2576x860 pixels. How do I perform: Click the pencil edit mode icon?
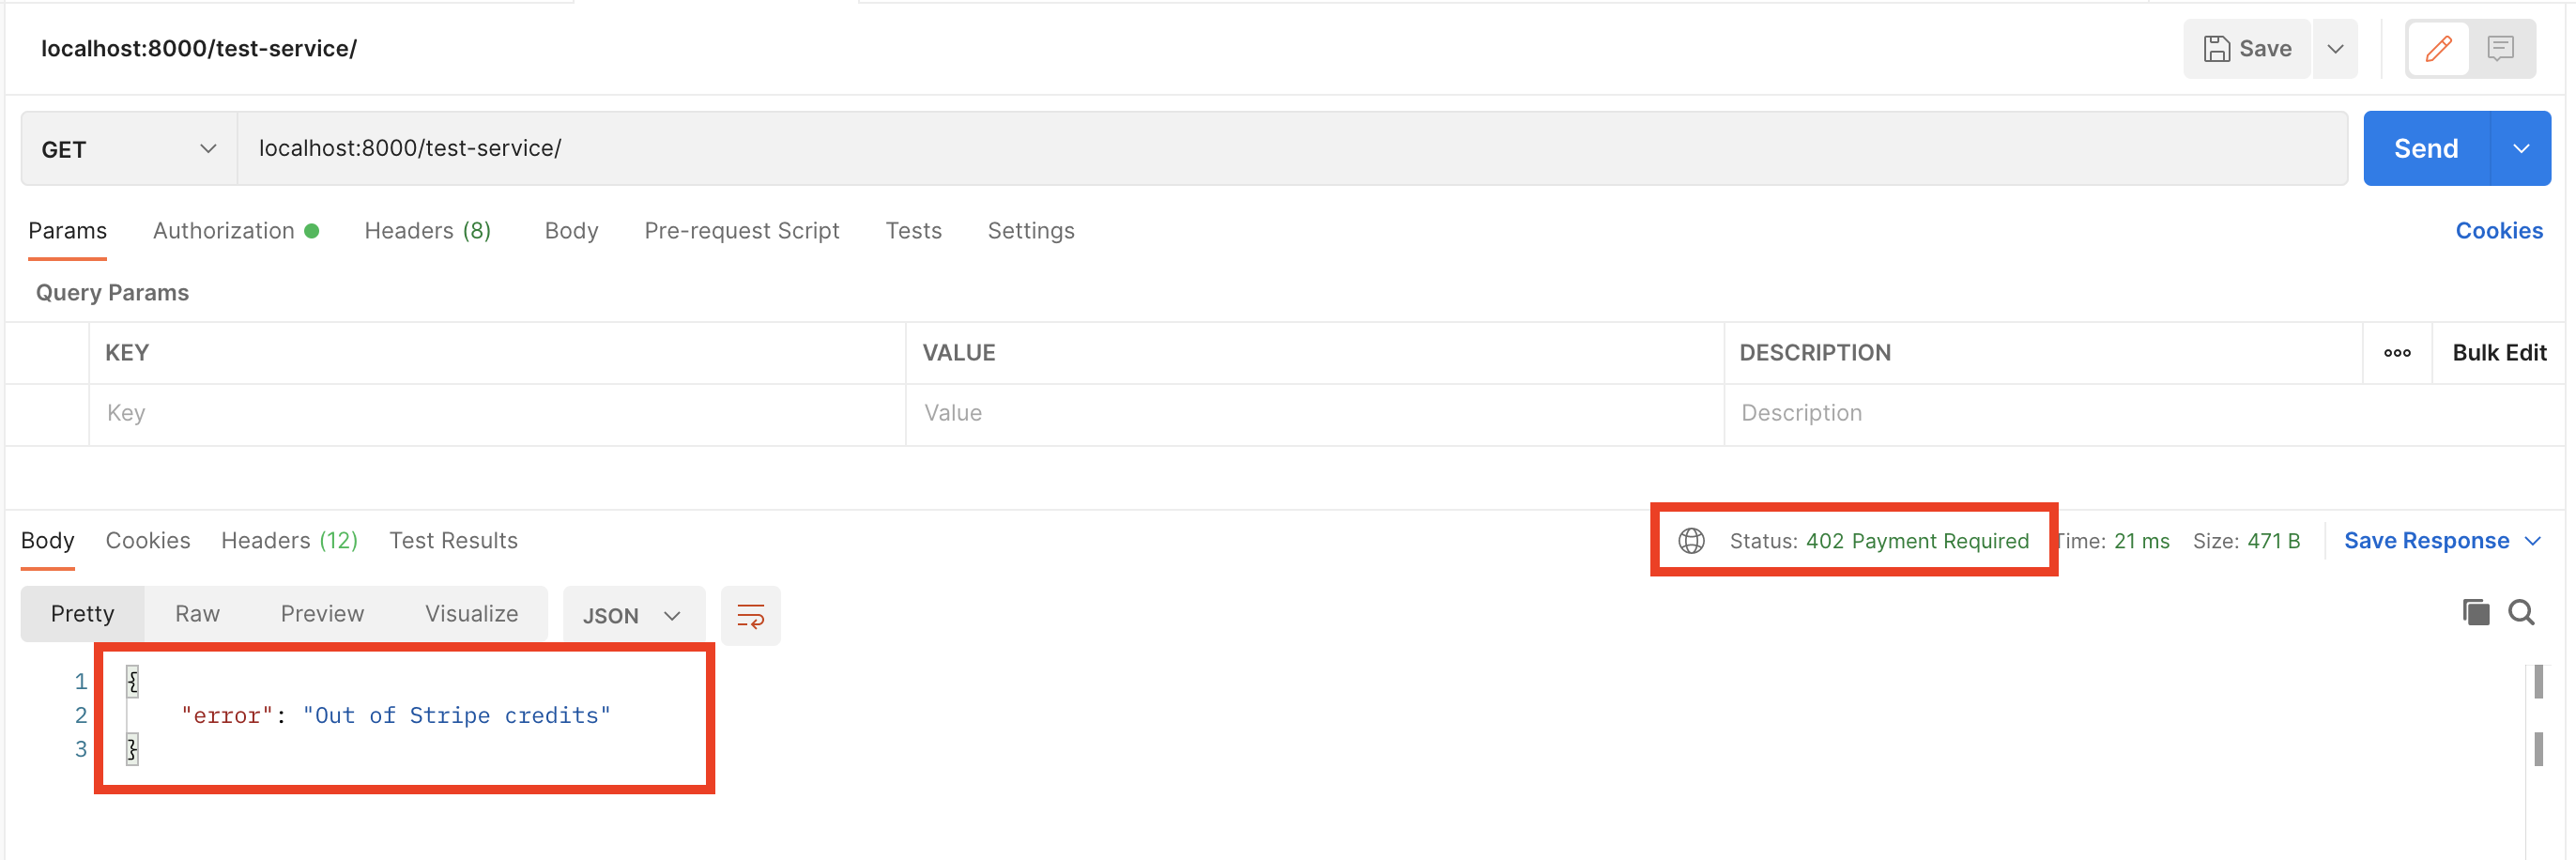[x=2438, y=48]
